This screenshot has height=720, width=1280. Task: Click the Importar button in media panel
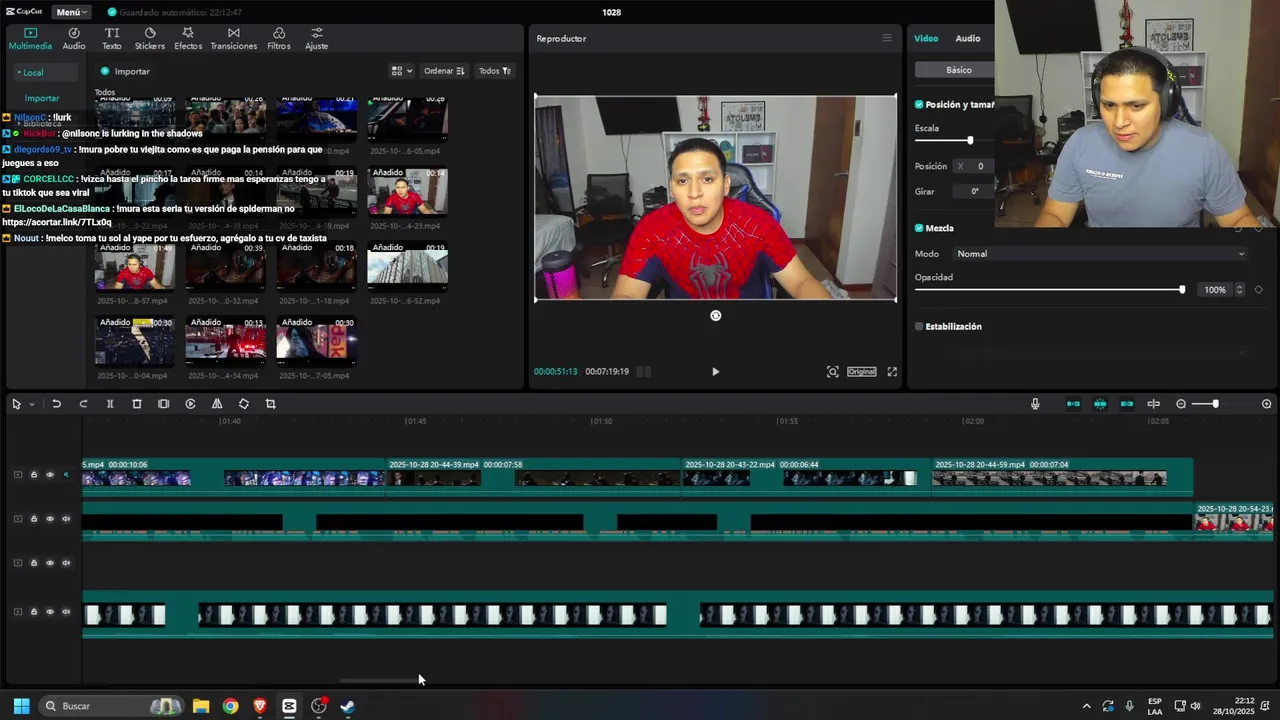coord(125,71)
